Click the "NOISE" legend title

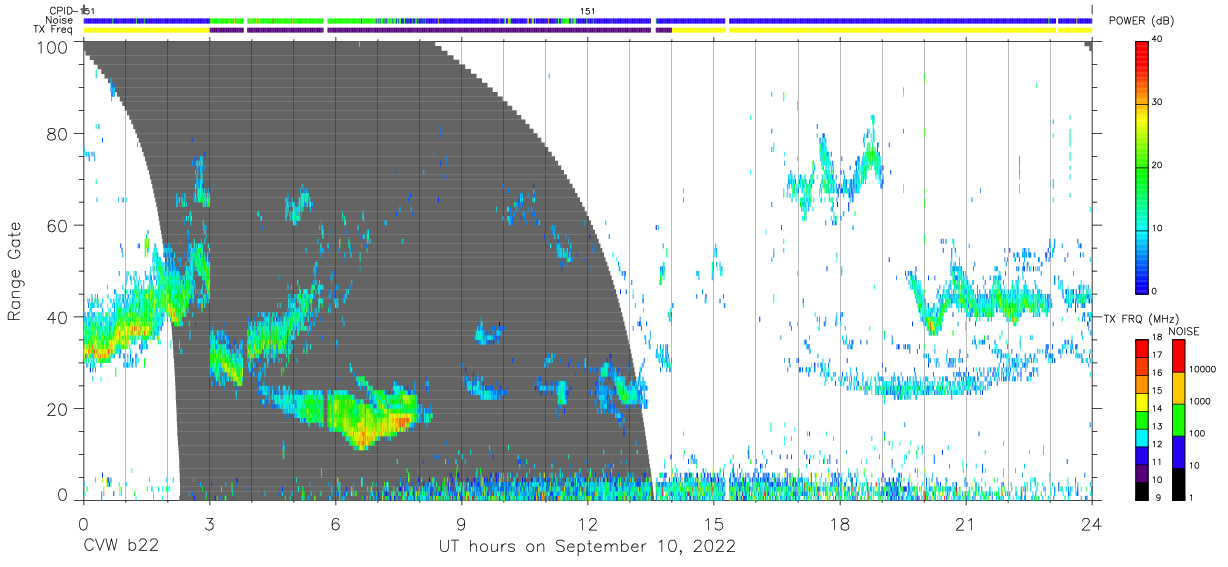pyautogui.click(x=1183, y=331)
